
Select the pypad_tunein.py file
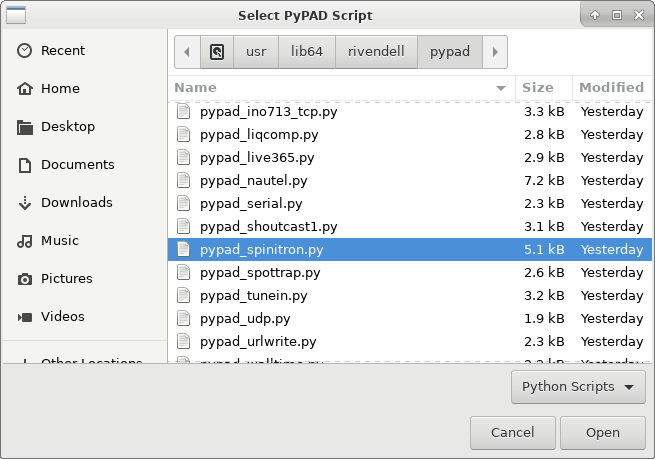[x=254, y=296]
